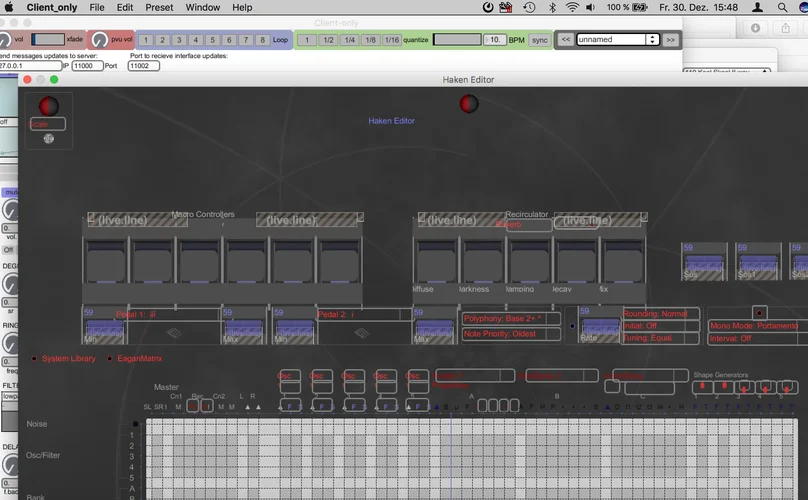This screenshot has width=808, height=500.
Task: Click the Bluetooth icon in menu bar
Action: [551, 7]
